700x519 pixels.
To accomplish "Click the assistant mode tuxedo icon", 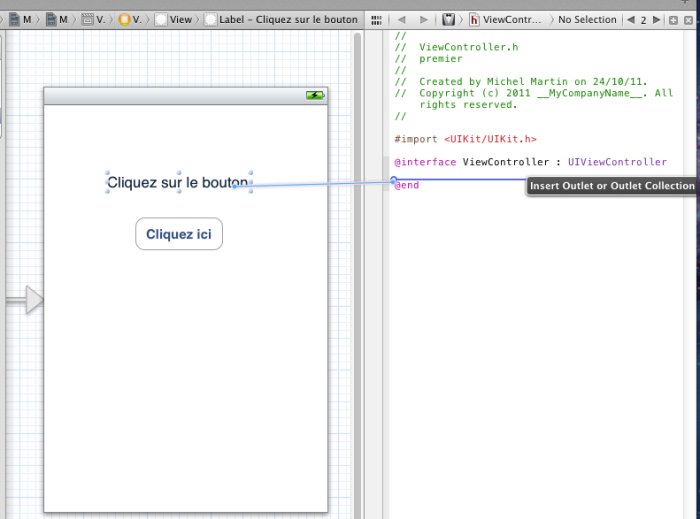I will coord(449,19).
